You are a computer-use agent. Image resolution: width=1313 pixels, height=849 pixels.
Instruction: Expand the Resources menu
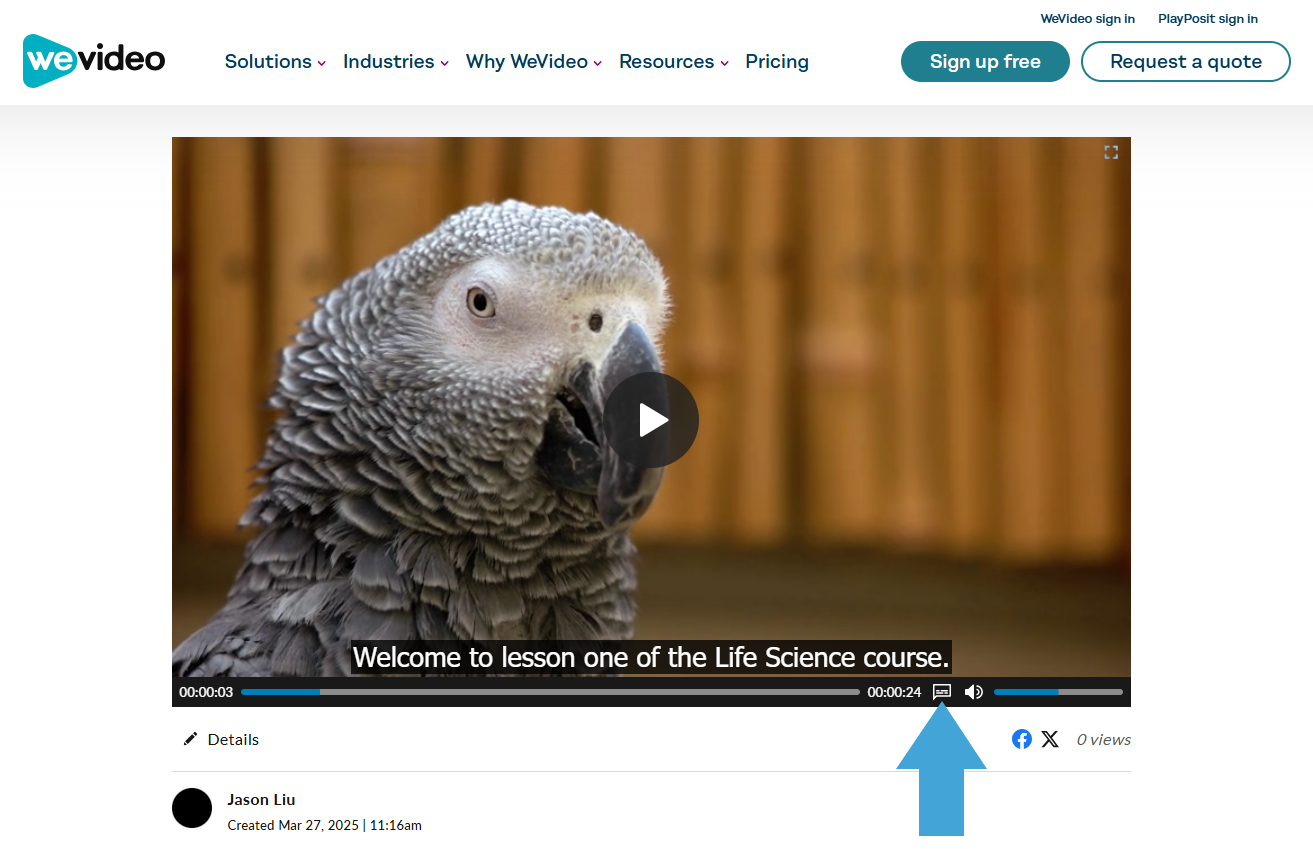[673, 61]
